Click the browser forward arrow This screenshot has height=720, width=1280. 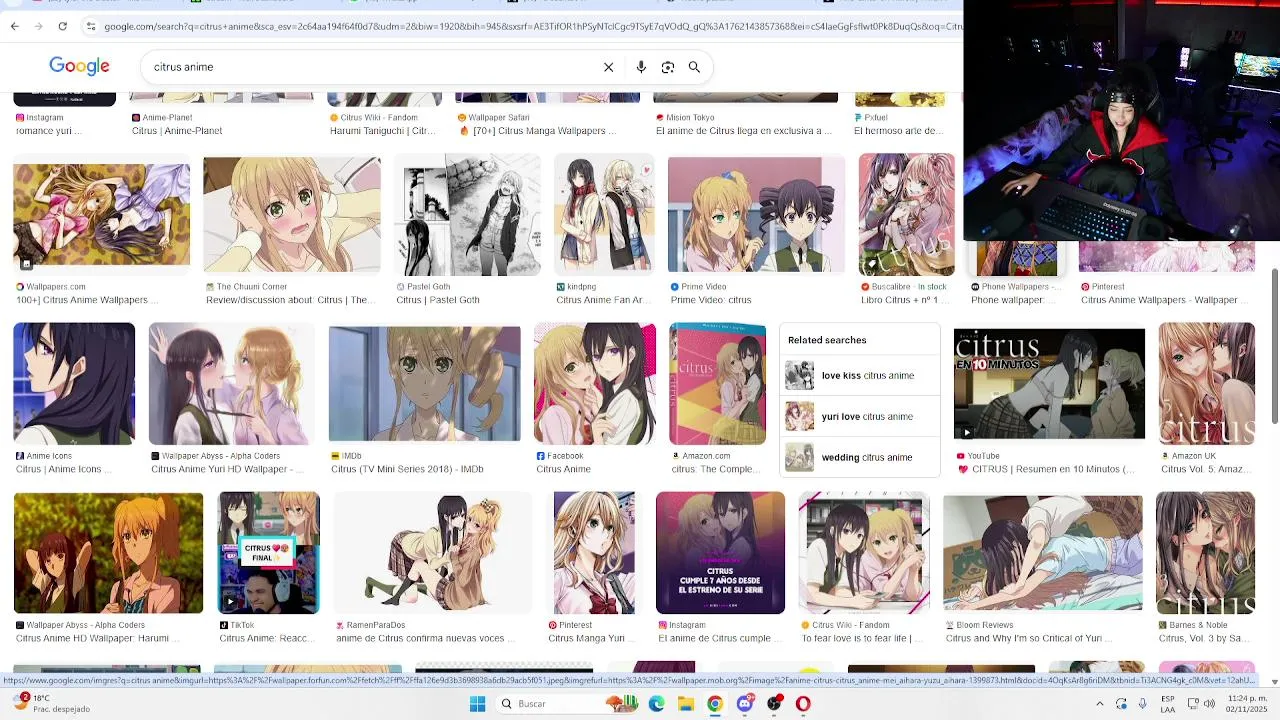tap(39, 26)
